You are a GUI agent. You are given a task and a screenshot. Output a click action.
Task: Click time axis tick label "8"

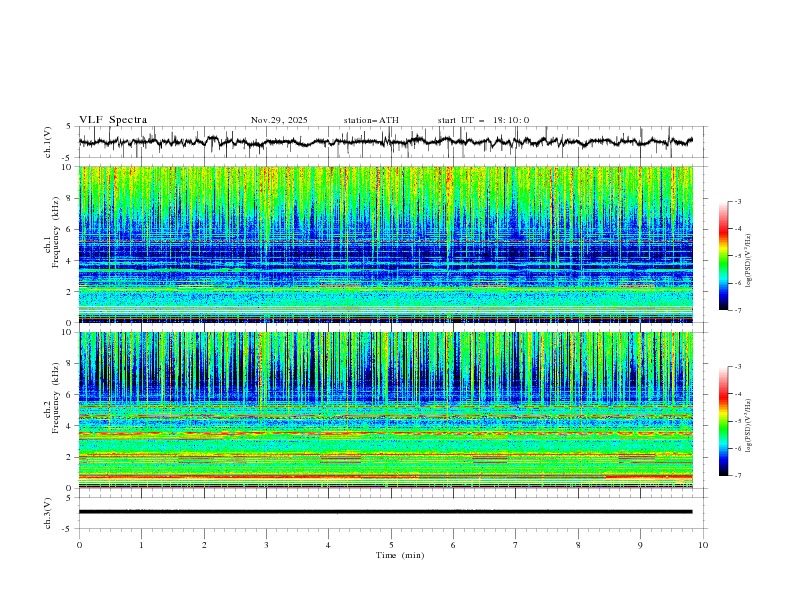coord(578,545)
